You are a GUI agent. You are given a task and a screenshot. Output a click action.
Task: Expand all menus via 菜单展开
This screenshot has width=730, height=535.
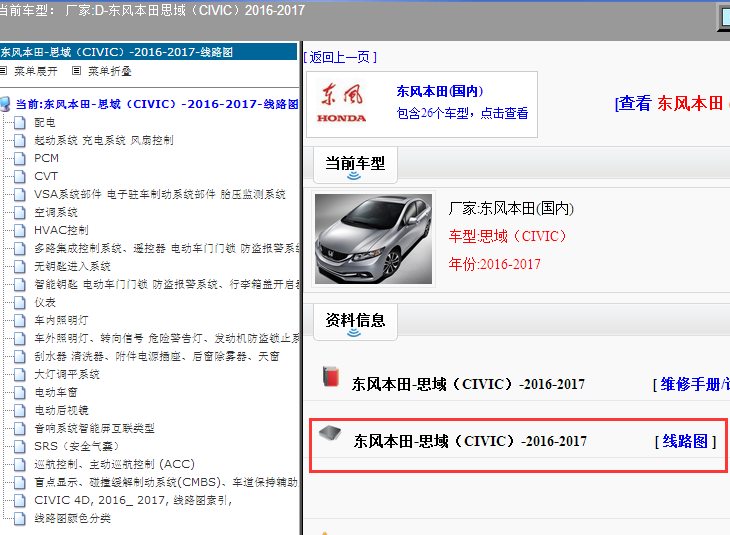click(x=36, y=71)
